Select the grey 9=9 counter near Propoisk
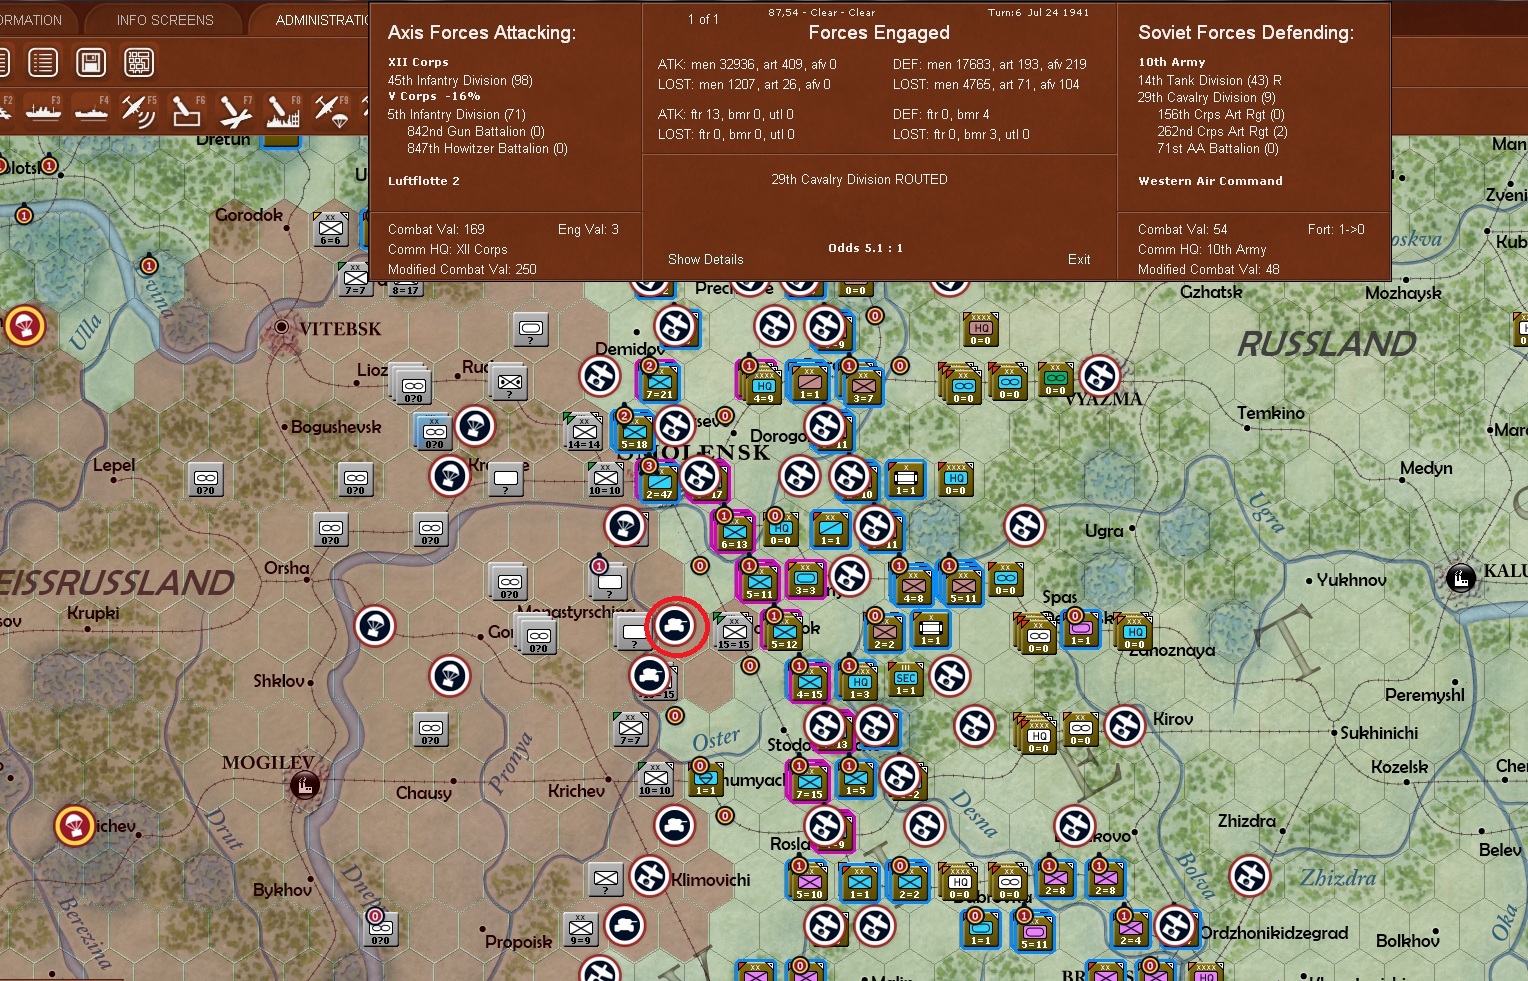Image resolution: width=1528 pixels, height=981 pixels. tap(580, 929)
